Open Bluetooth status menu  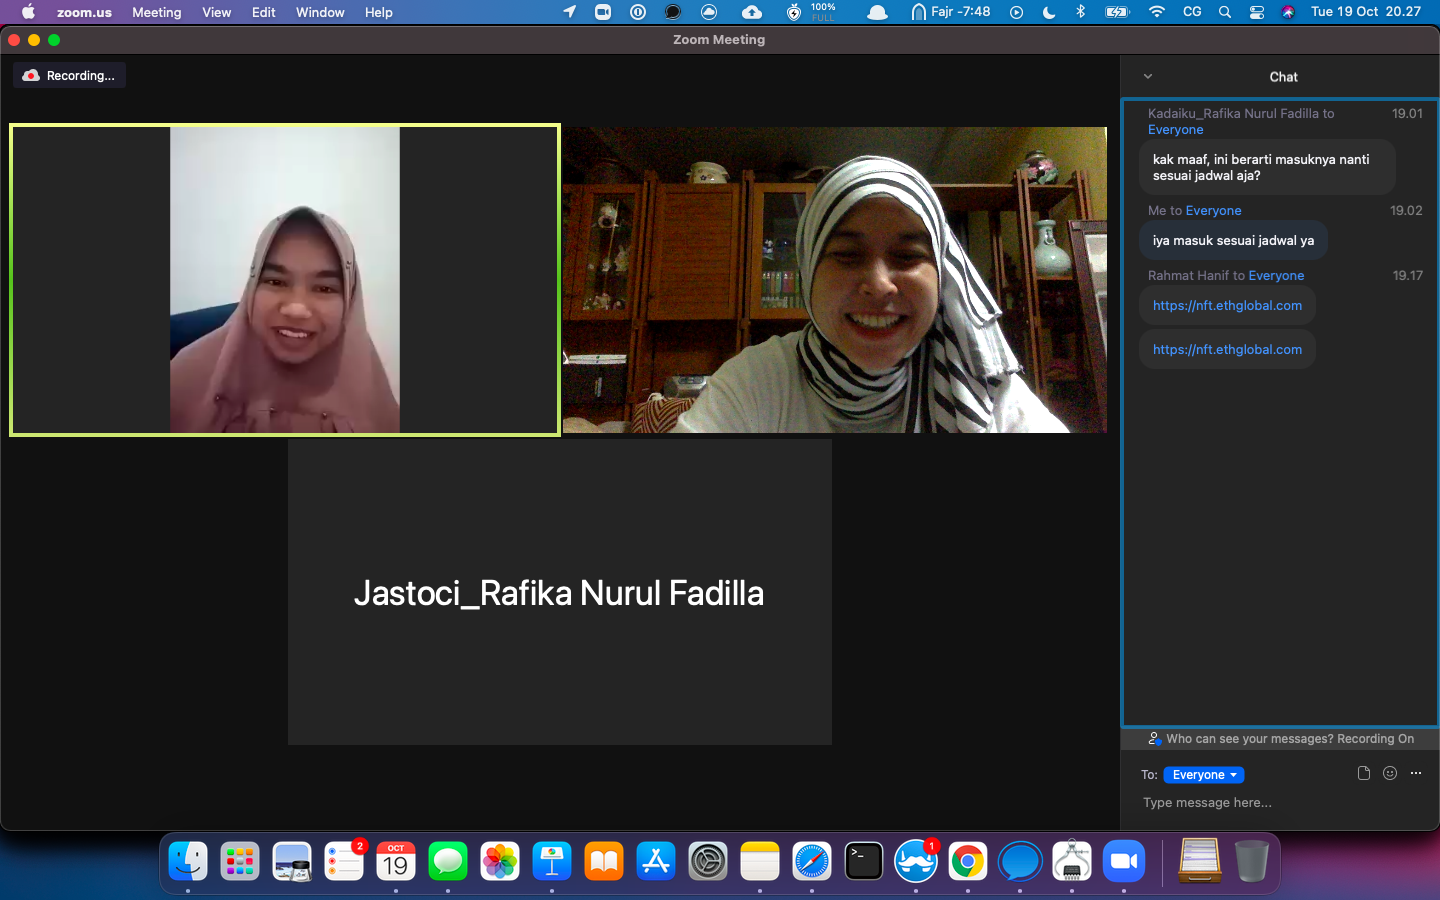click(1080, 12)
